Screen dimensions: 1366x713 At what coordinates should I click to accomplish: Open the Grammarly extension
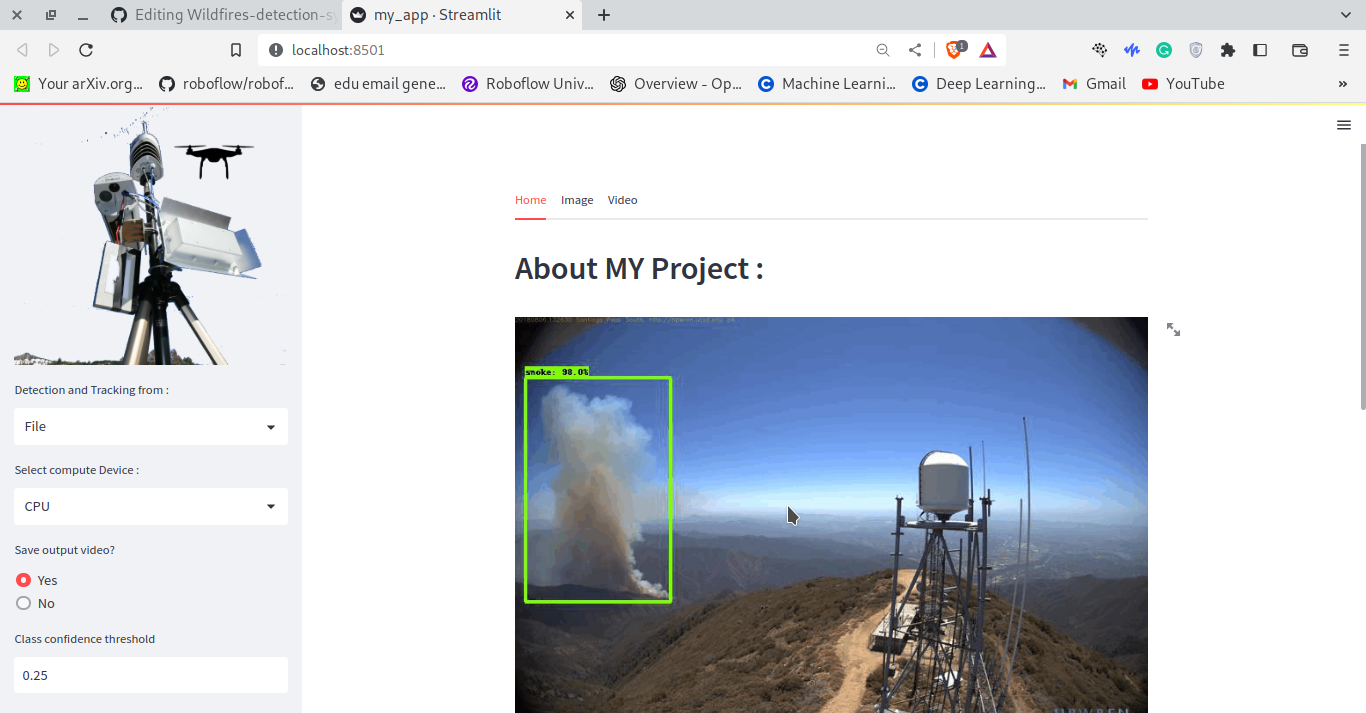click(x=1163, y=49)
